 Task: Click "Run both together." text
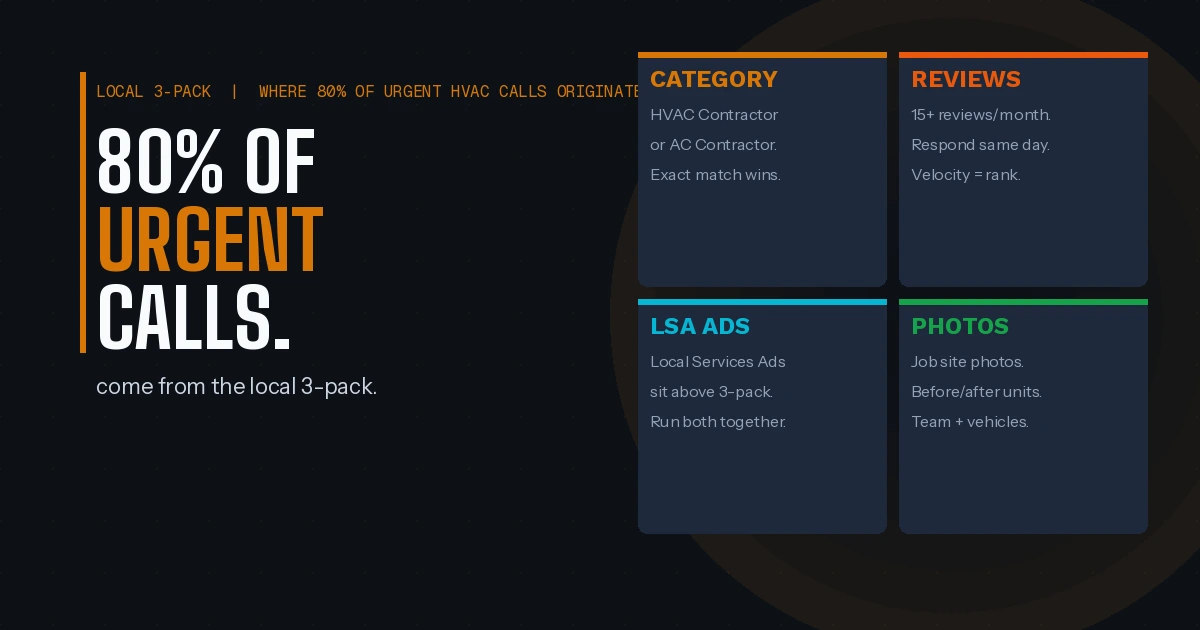point(718,422)
